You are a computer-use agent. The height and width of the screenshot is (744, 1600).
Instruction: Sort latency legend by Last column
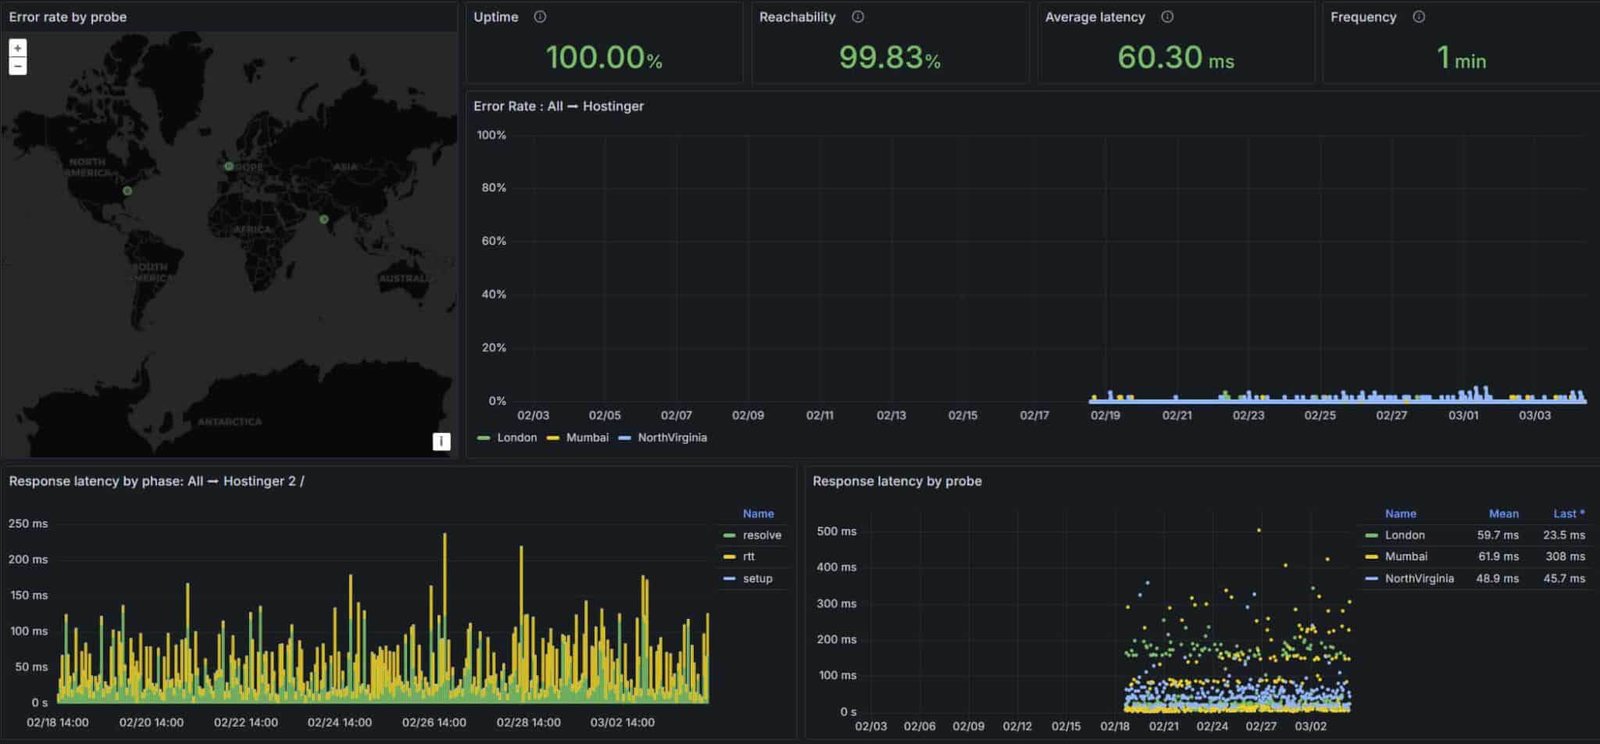[x=1567, y=514]
